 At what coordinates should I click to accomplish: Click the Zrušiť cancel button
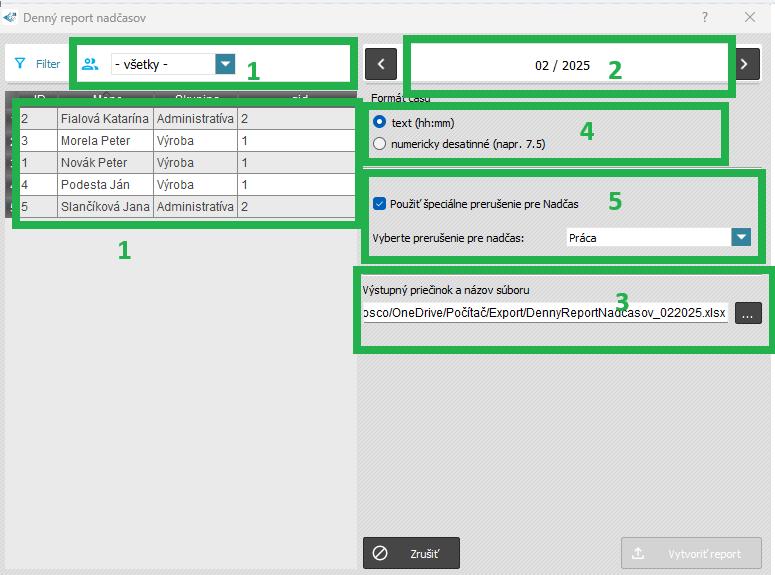[411, 553]
